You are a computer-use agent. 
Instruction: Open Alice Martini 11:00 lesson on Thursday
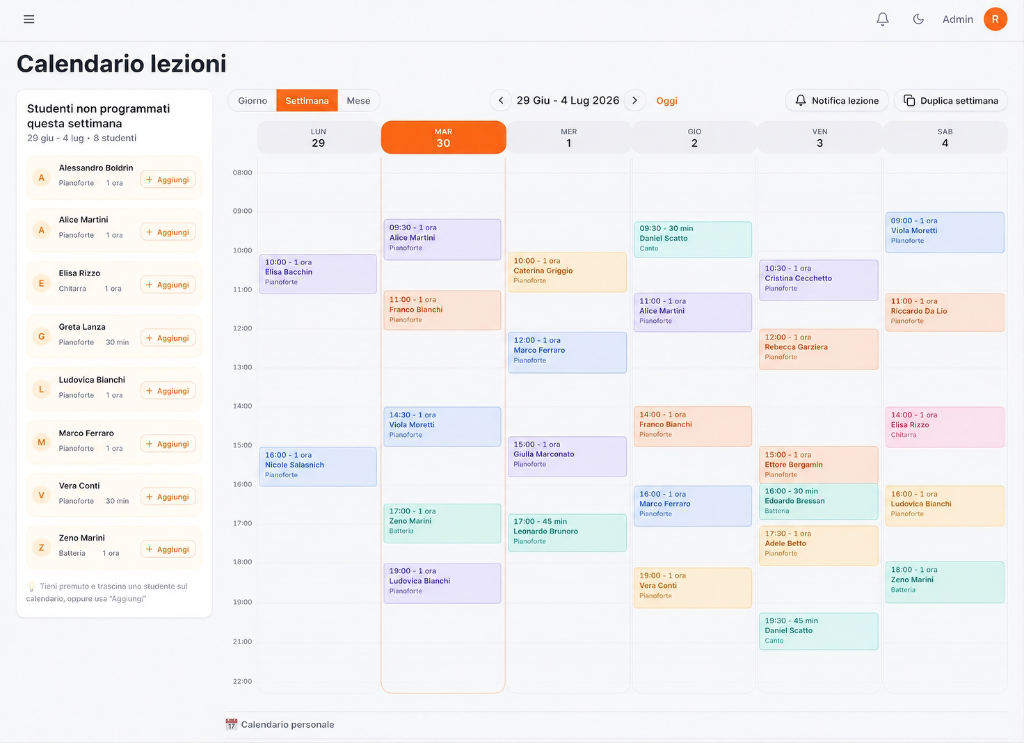coord(693,312)
